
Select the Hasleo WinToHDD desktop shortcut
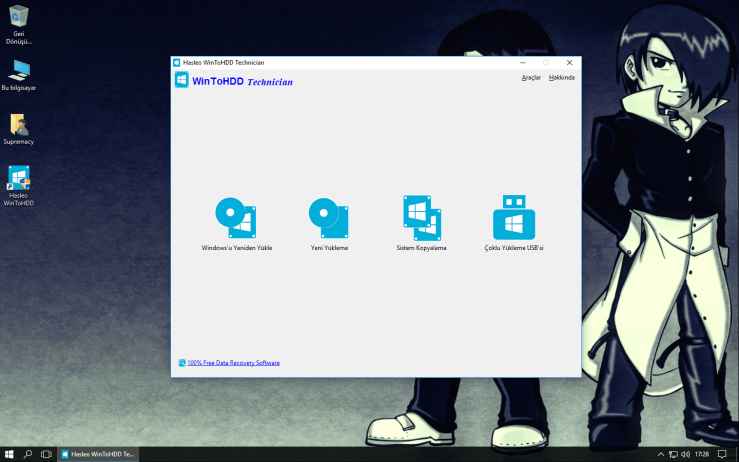pos(19,185)
